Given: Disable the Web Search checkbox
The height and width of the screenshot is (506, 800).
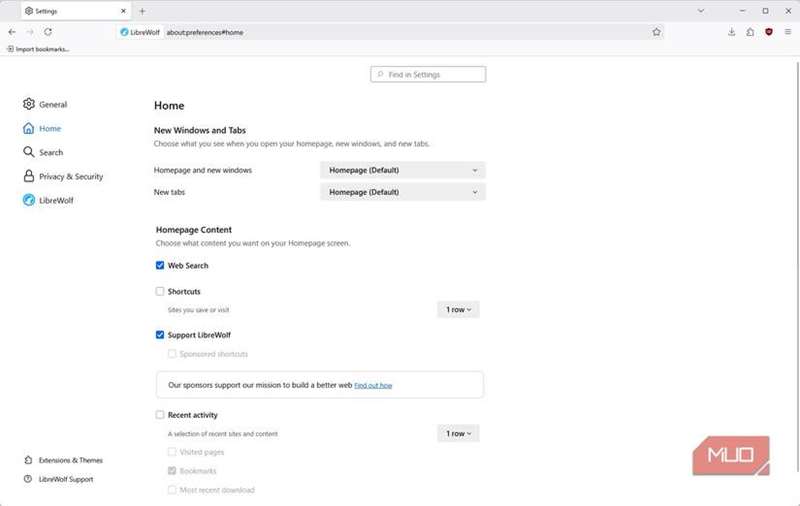Looking at the screenshot, I should 160,266.
